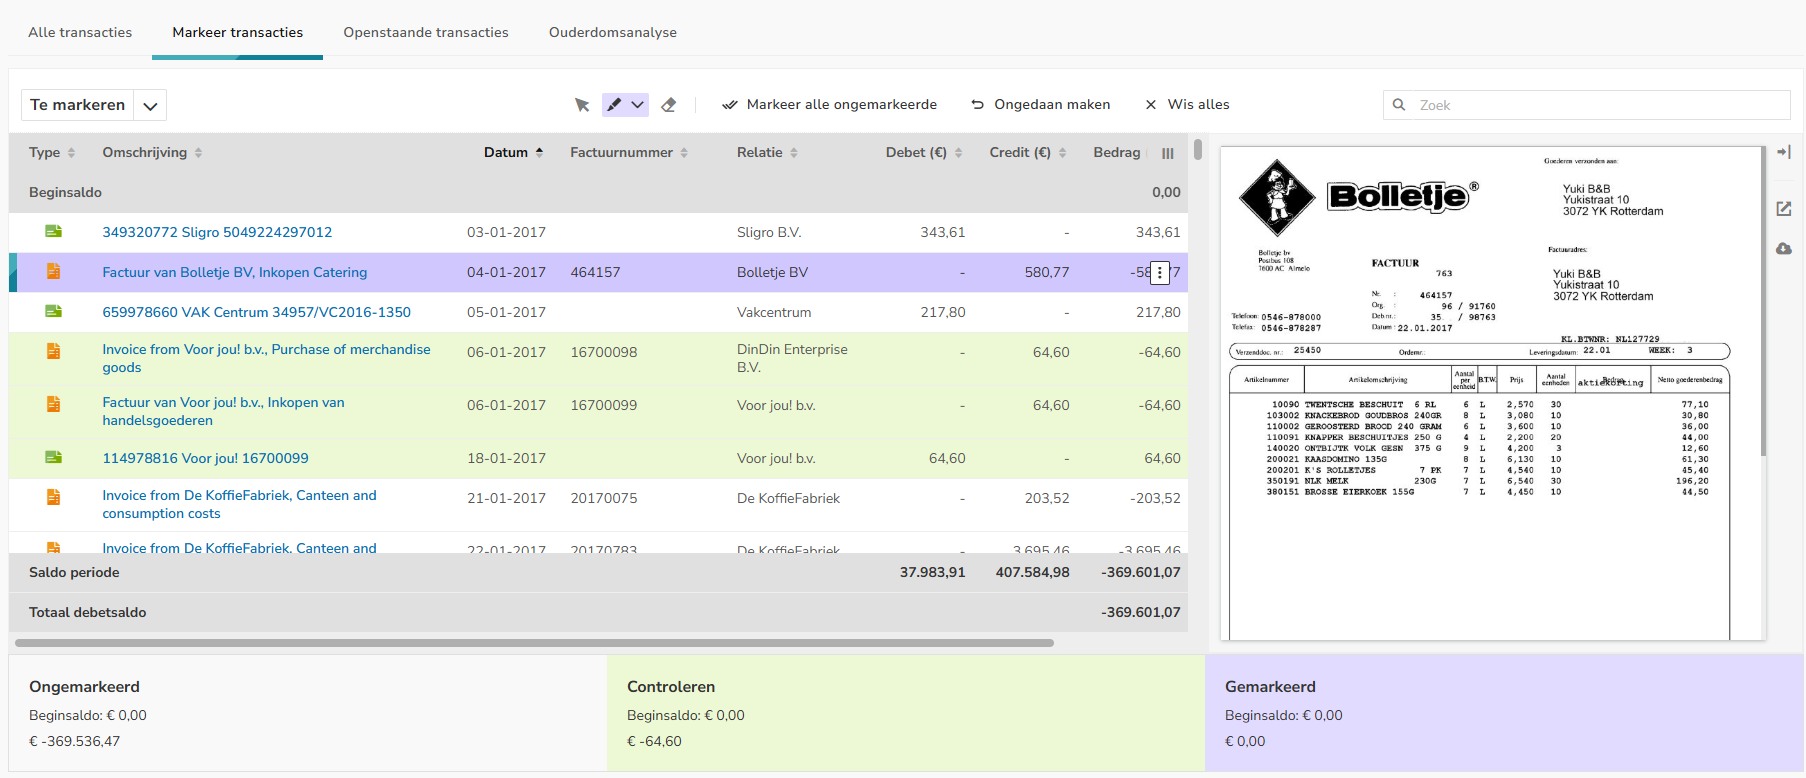Screen dimensions: 1806x778
Task: Click invoice icon of Bolletje BV row
Action: pos(54,272)
